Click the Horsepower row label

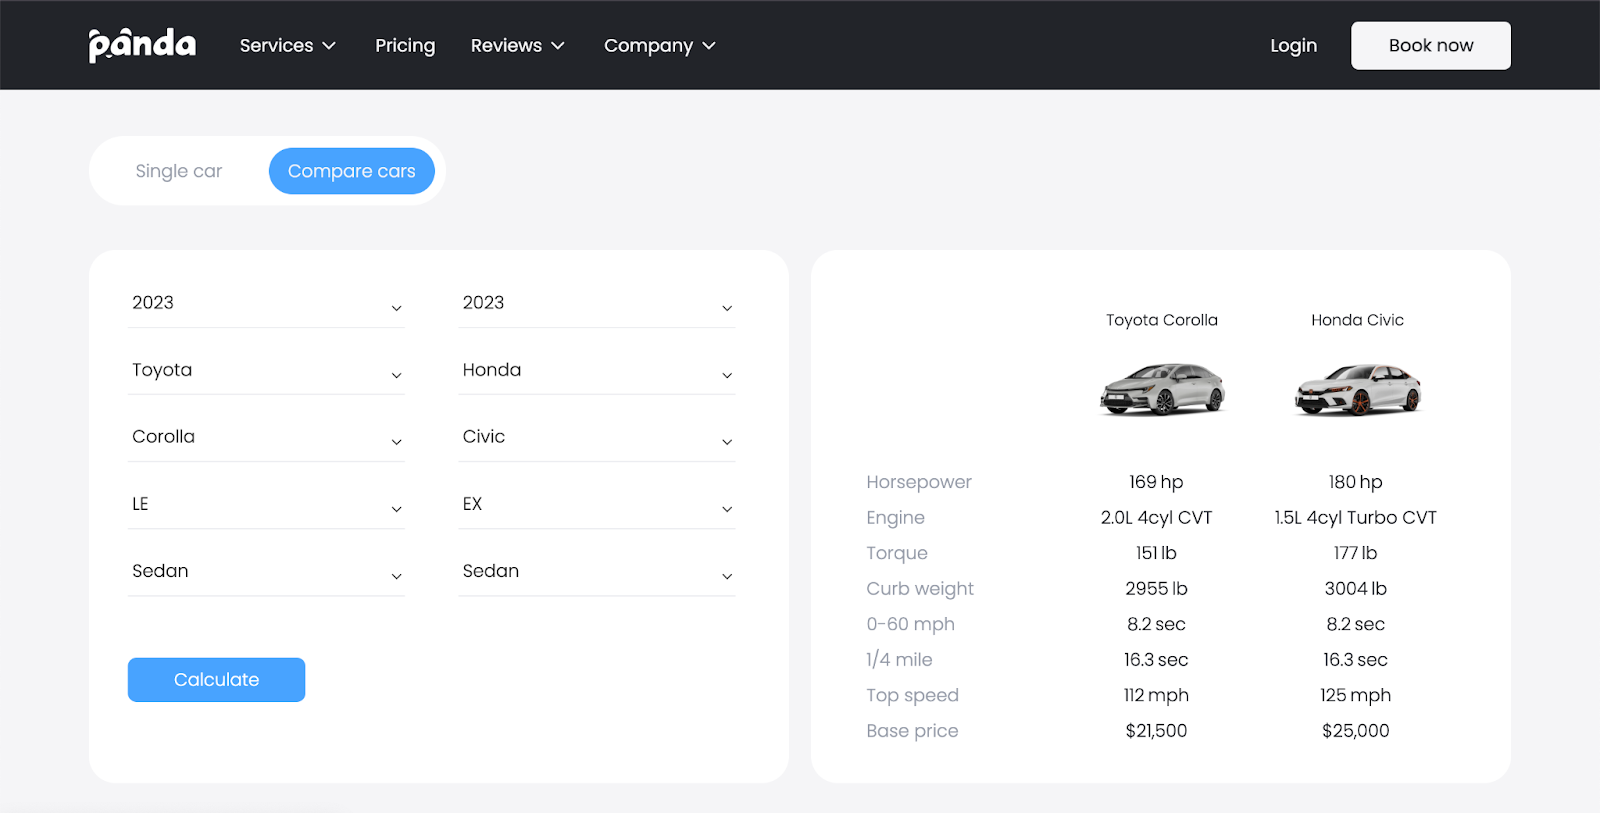point(919,482)
